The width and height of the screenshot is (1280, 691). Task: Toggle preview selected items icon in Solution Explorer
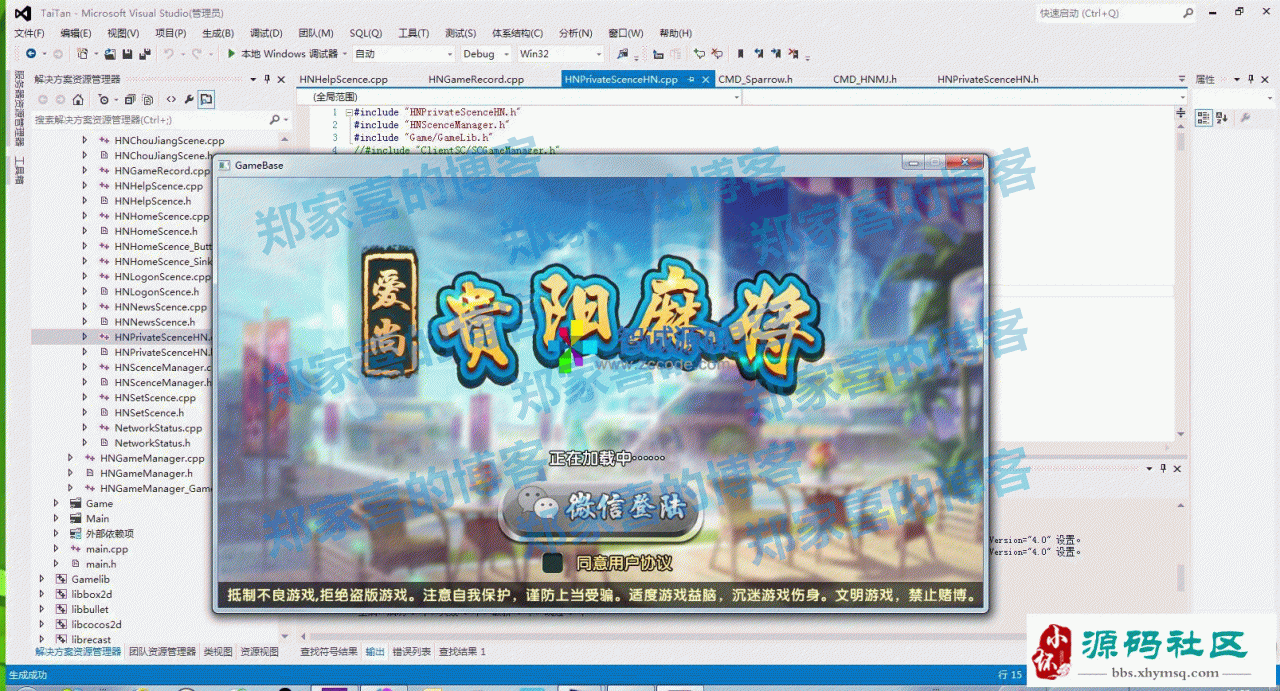[x=206, y=99]
